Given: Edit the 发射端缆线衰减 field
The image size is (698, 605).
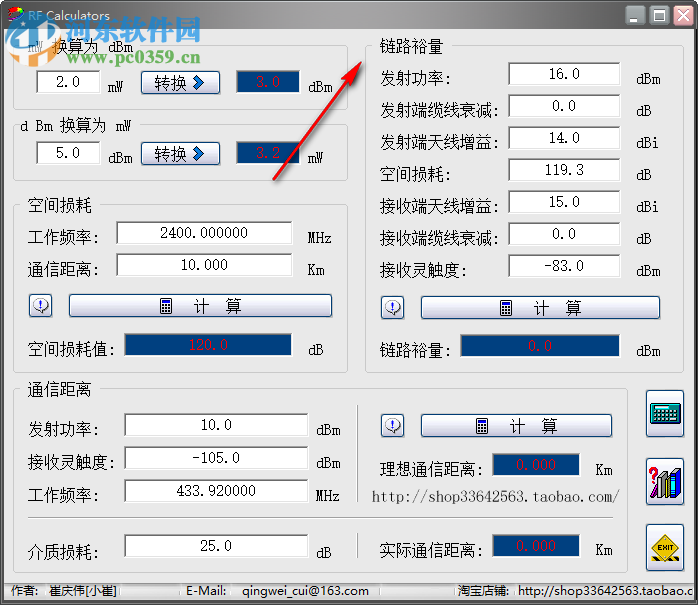Looking at the screenshot, I should 564,106.
